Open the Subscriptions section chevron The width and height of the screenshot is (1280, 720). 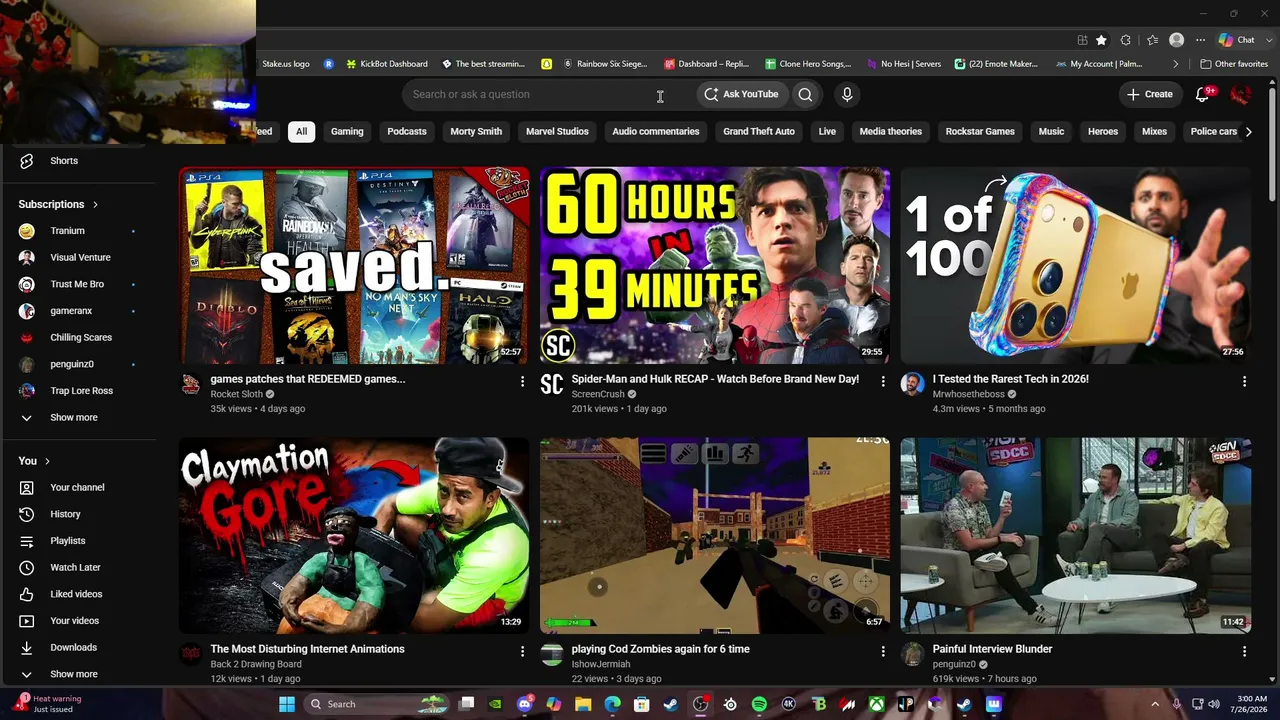95,205
